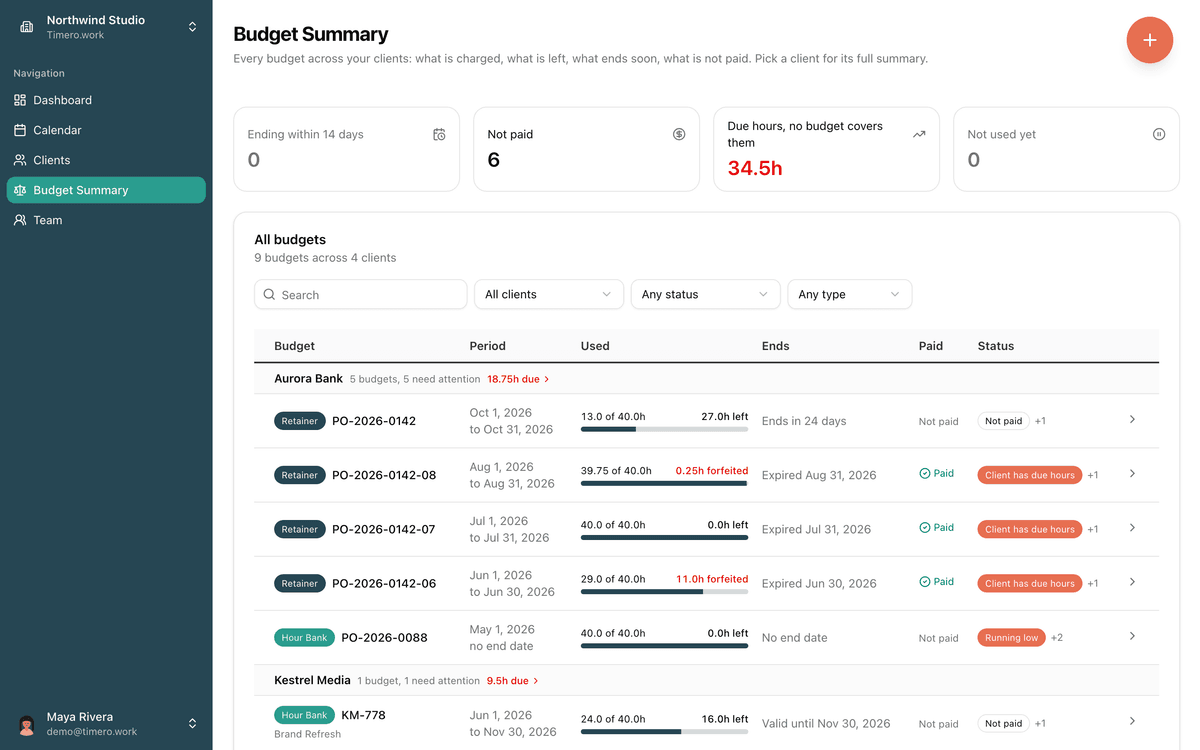Click Not paid badge for PO-2026-0142
The height and width of the screenshot is (750, 1200).
click(x=1004, y=421)
